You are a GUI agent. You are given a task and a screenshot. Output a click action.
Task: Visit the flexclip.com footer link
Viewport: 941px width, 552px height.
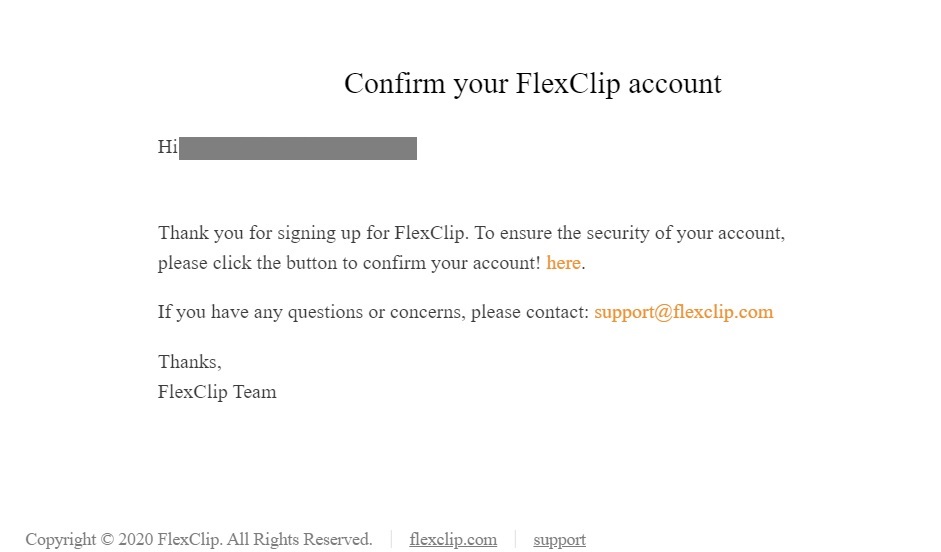(453, 539)
